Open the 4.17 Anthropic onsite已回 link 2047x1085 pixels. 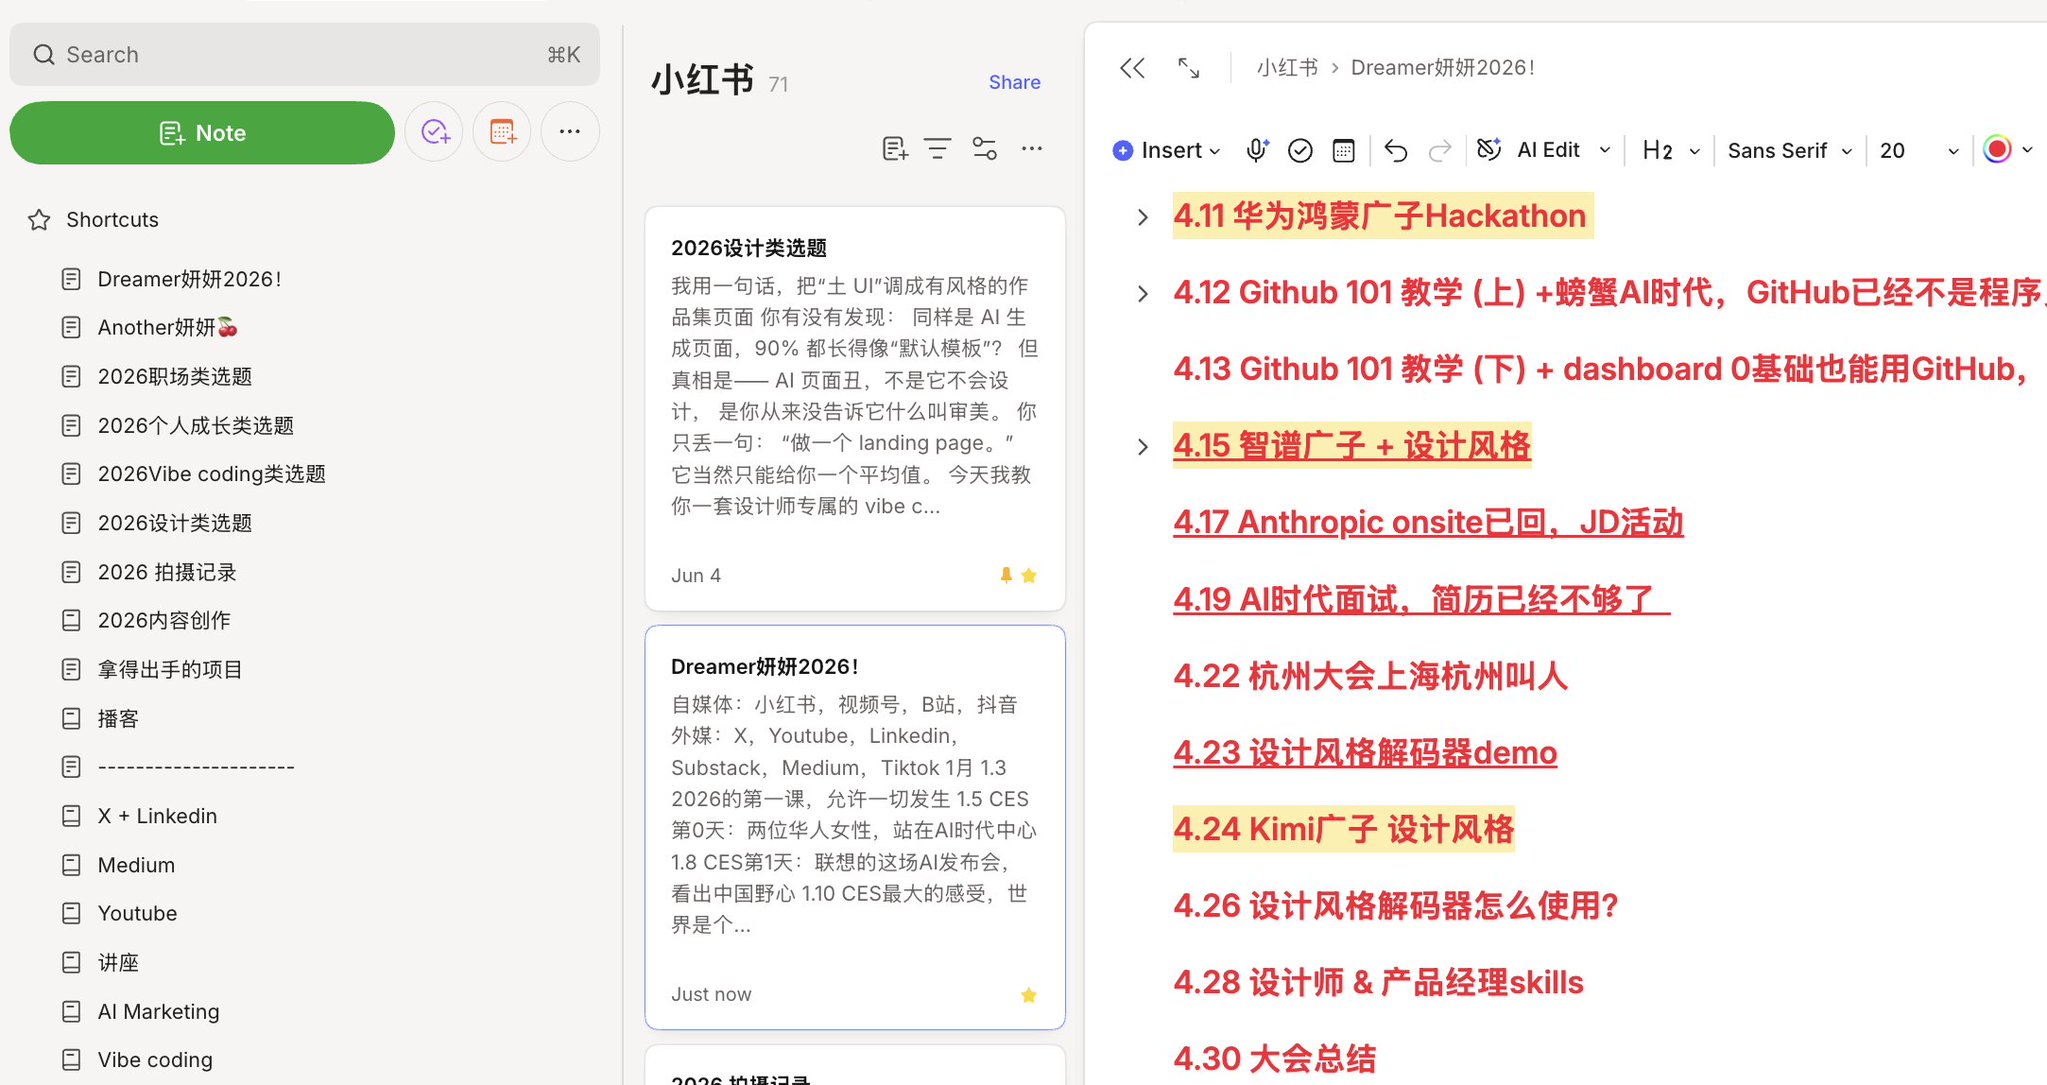coord(1428,522)
